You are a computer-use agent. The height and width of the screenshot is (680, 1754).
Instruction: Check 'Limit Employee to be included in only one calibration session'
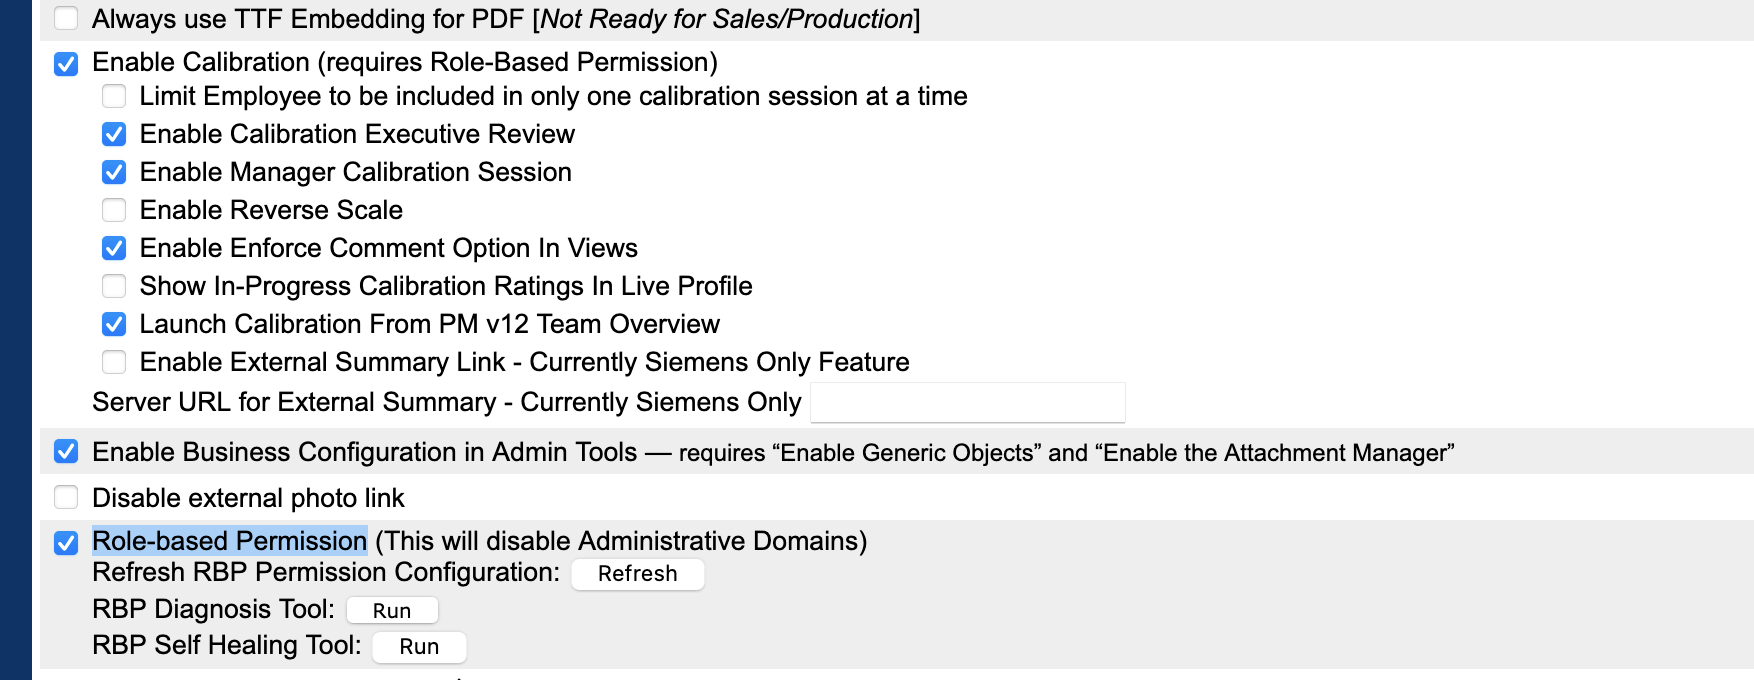click(113, 96)
